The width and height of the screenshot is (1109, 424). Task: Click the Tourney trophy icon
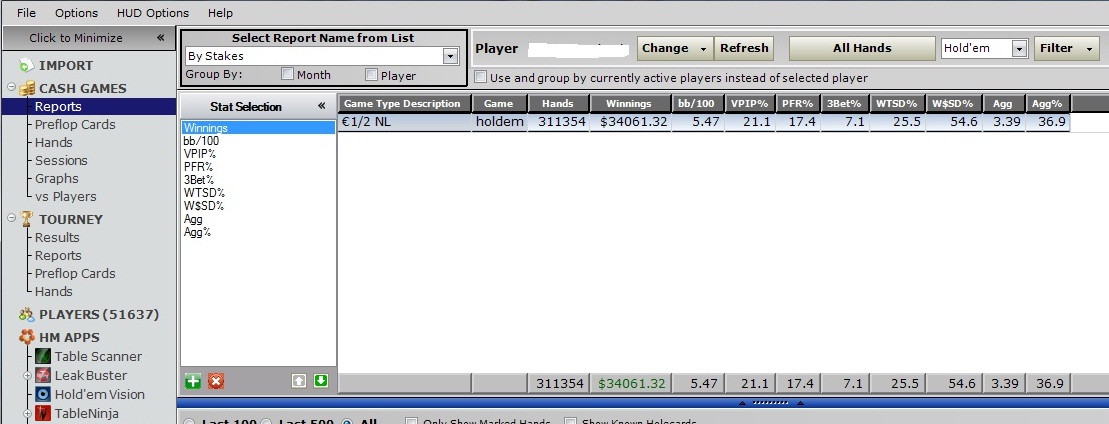27,219
